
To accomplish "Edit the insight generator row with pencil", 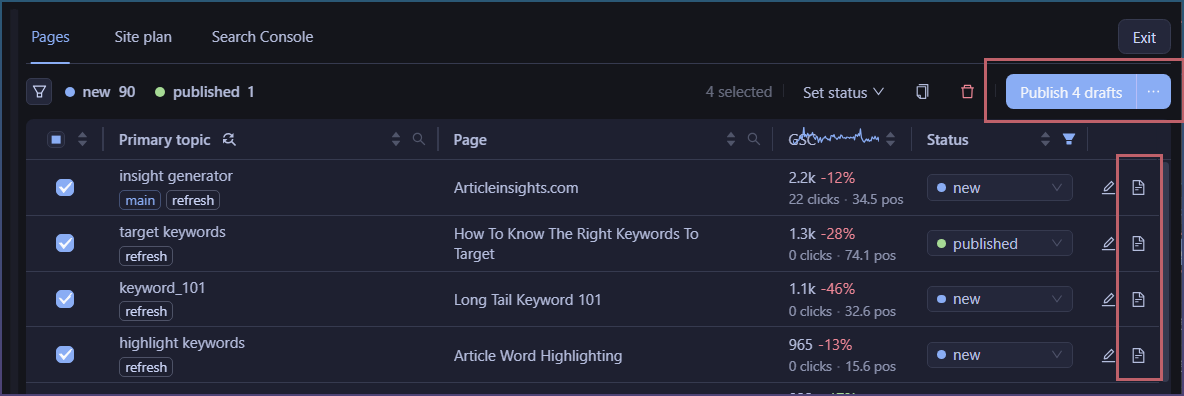I will (x=1108, y=187).
